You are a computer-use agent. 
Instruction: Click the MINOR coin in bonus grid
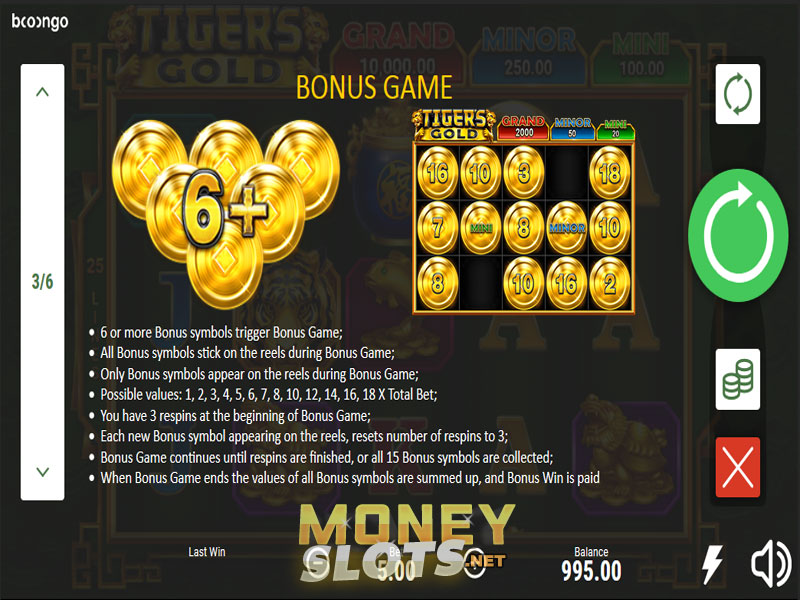[567, 228]
